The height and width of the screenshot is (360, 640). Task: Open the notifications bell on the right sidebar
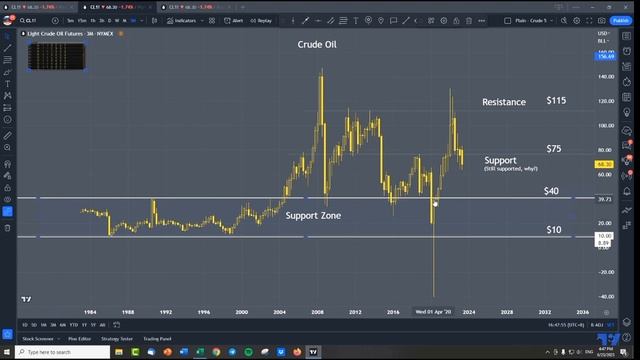pyautogui.click(x=627, y=191)
